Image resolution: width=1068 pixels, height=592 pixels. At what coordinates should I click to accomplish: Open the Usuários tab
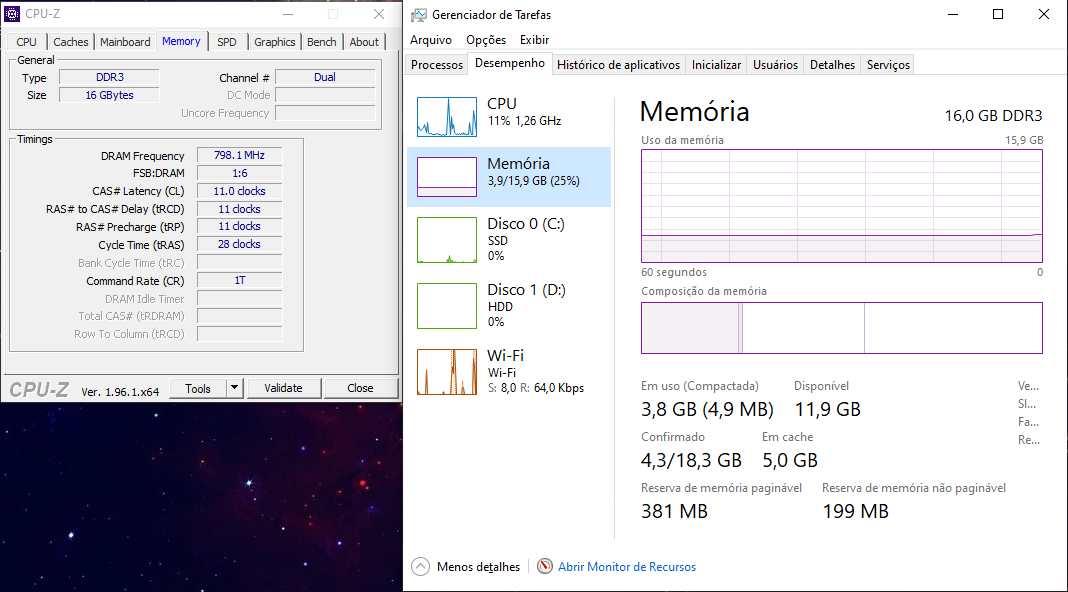[775, 65]
